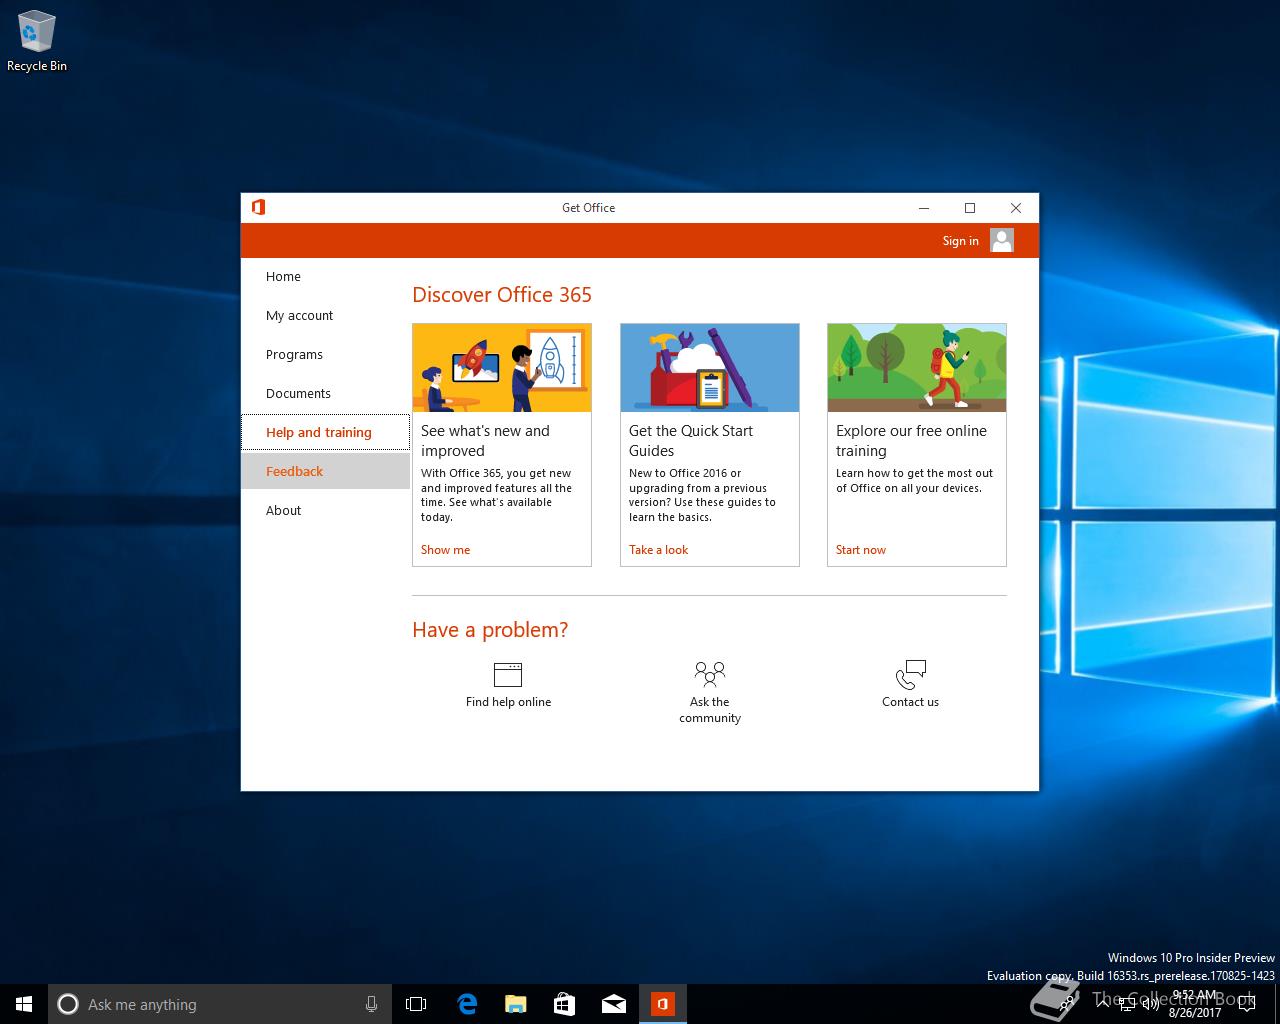This screenshot has height=1024, width=1280.
Task: Minimize the Get Office window
Action: [x=924, y=208]
